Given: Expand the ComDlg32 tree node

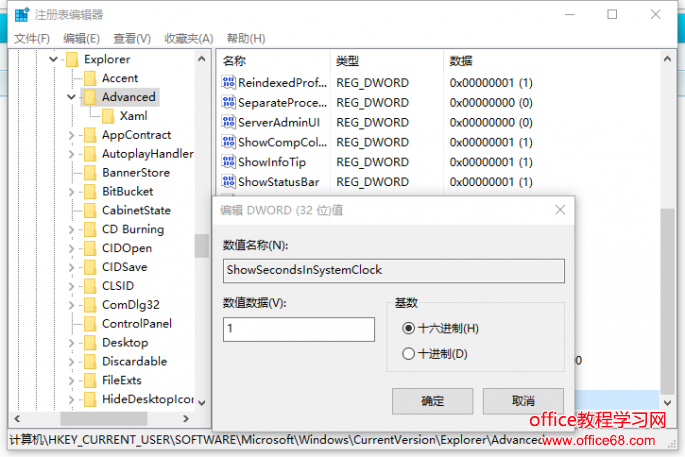Looking at the screenshot, I should 71,305.
